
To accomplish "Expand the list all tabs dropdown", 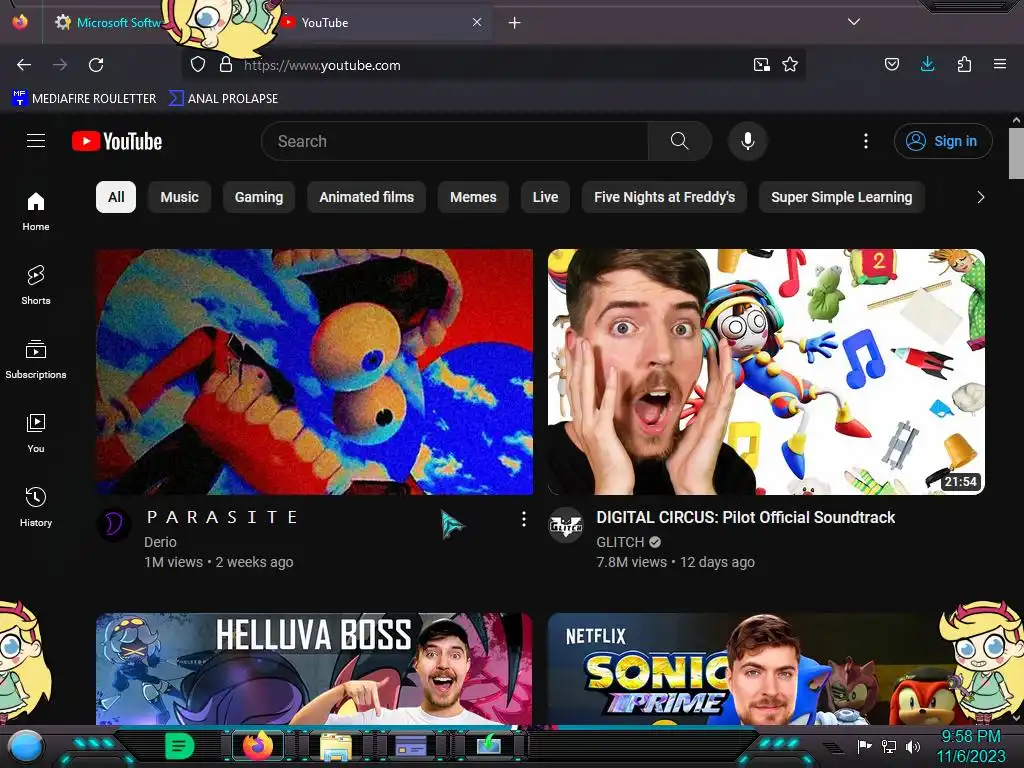I will click(854, 22).
